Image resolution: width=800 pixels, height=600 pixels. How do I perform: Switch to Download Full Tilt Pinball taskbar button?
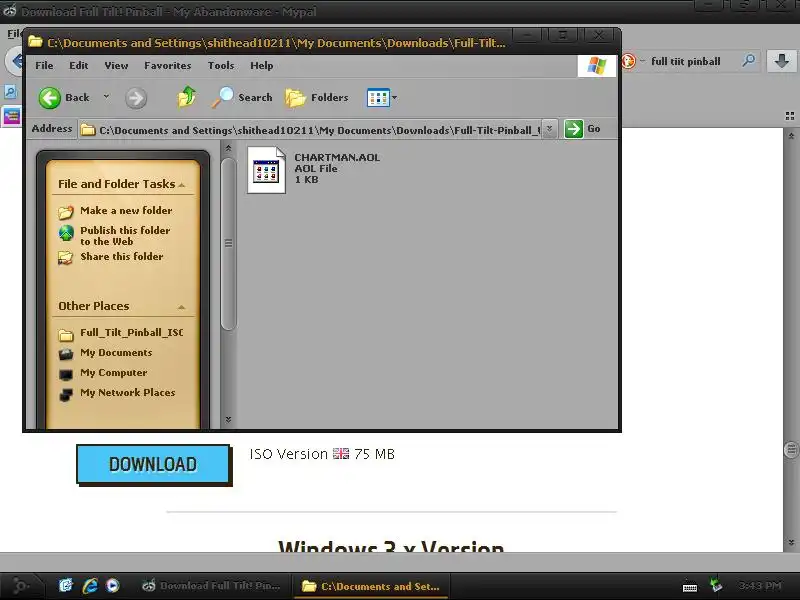(213, 586)
